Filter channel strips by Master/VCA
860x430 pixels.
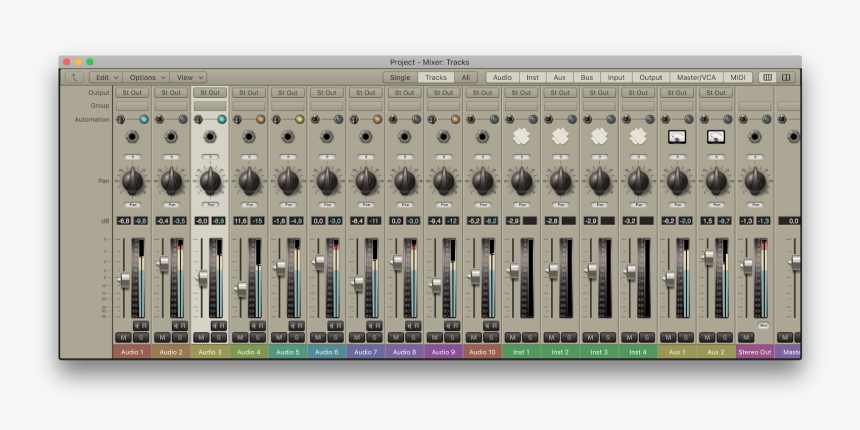click(x=697, y=77)
